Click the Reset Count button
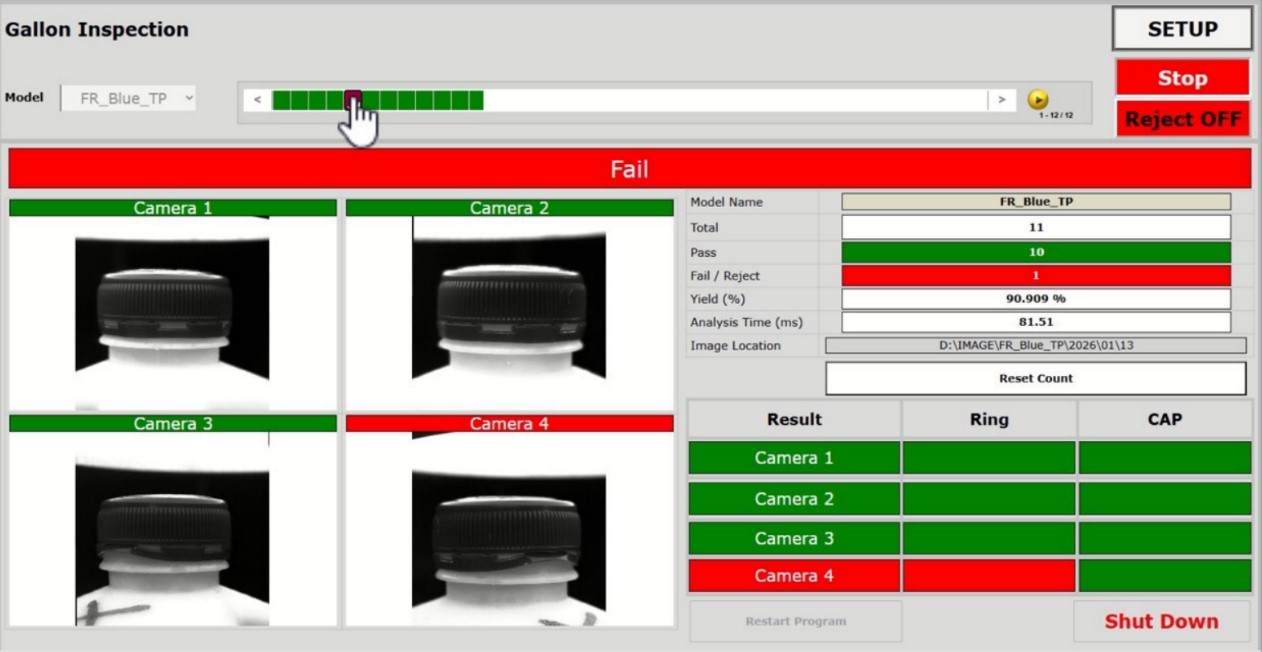 [x=1035, y=379]
